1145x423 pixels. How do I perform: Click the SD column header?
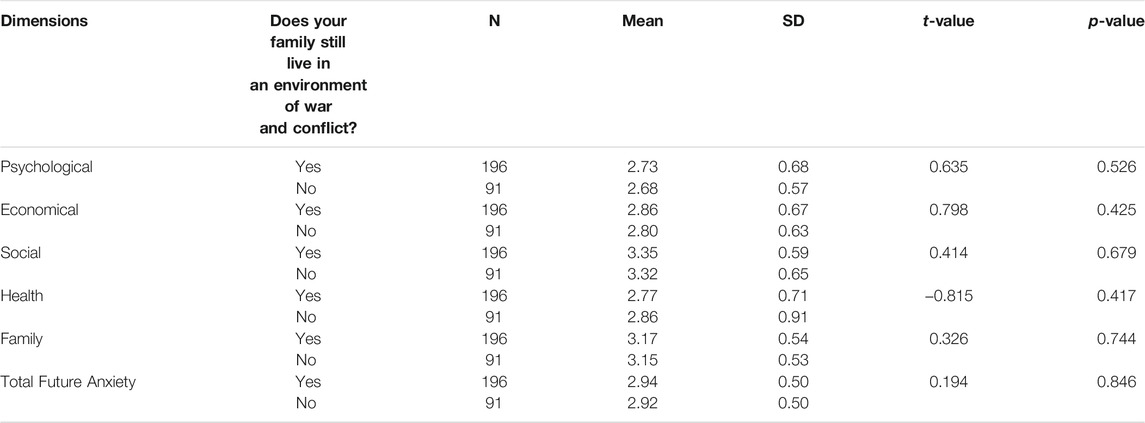[793, 21]
